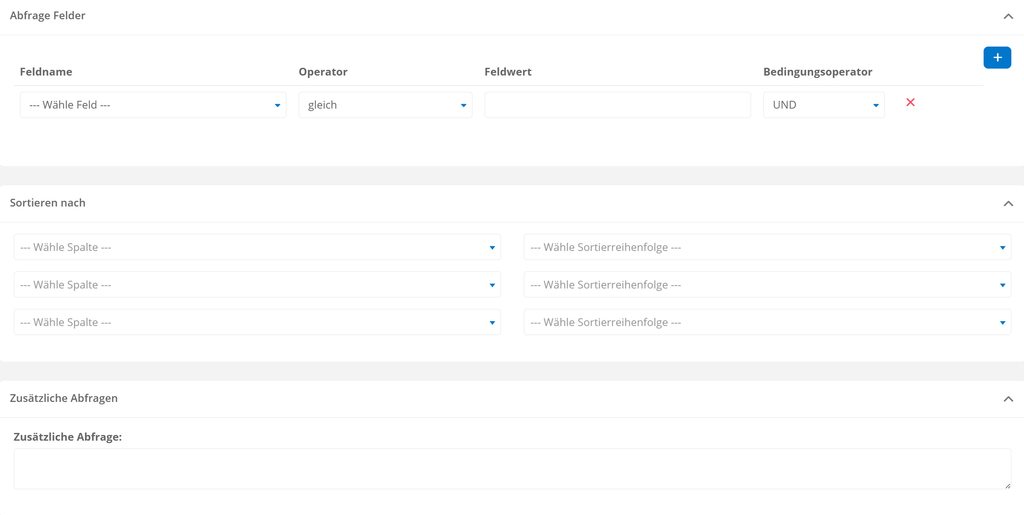
Task: Open the second Wähle Spalte dropdown
Action: (x=257, y=285)
